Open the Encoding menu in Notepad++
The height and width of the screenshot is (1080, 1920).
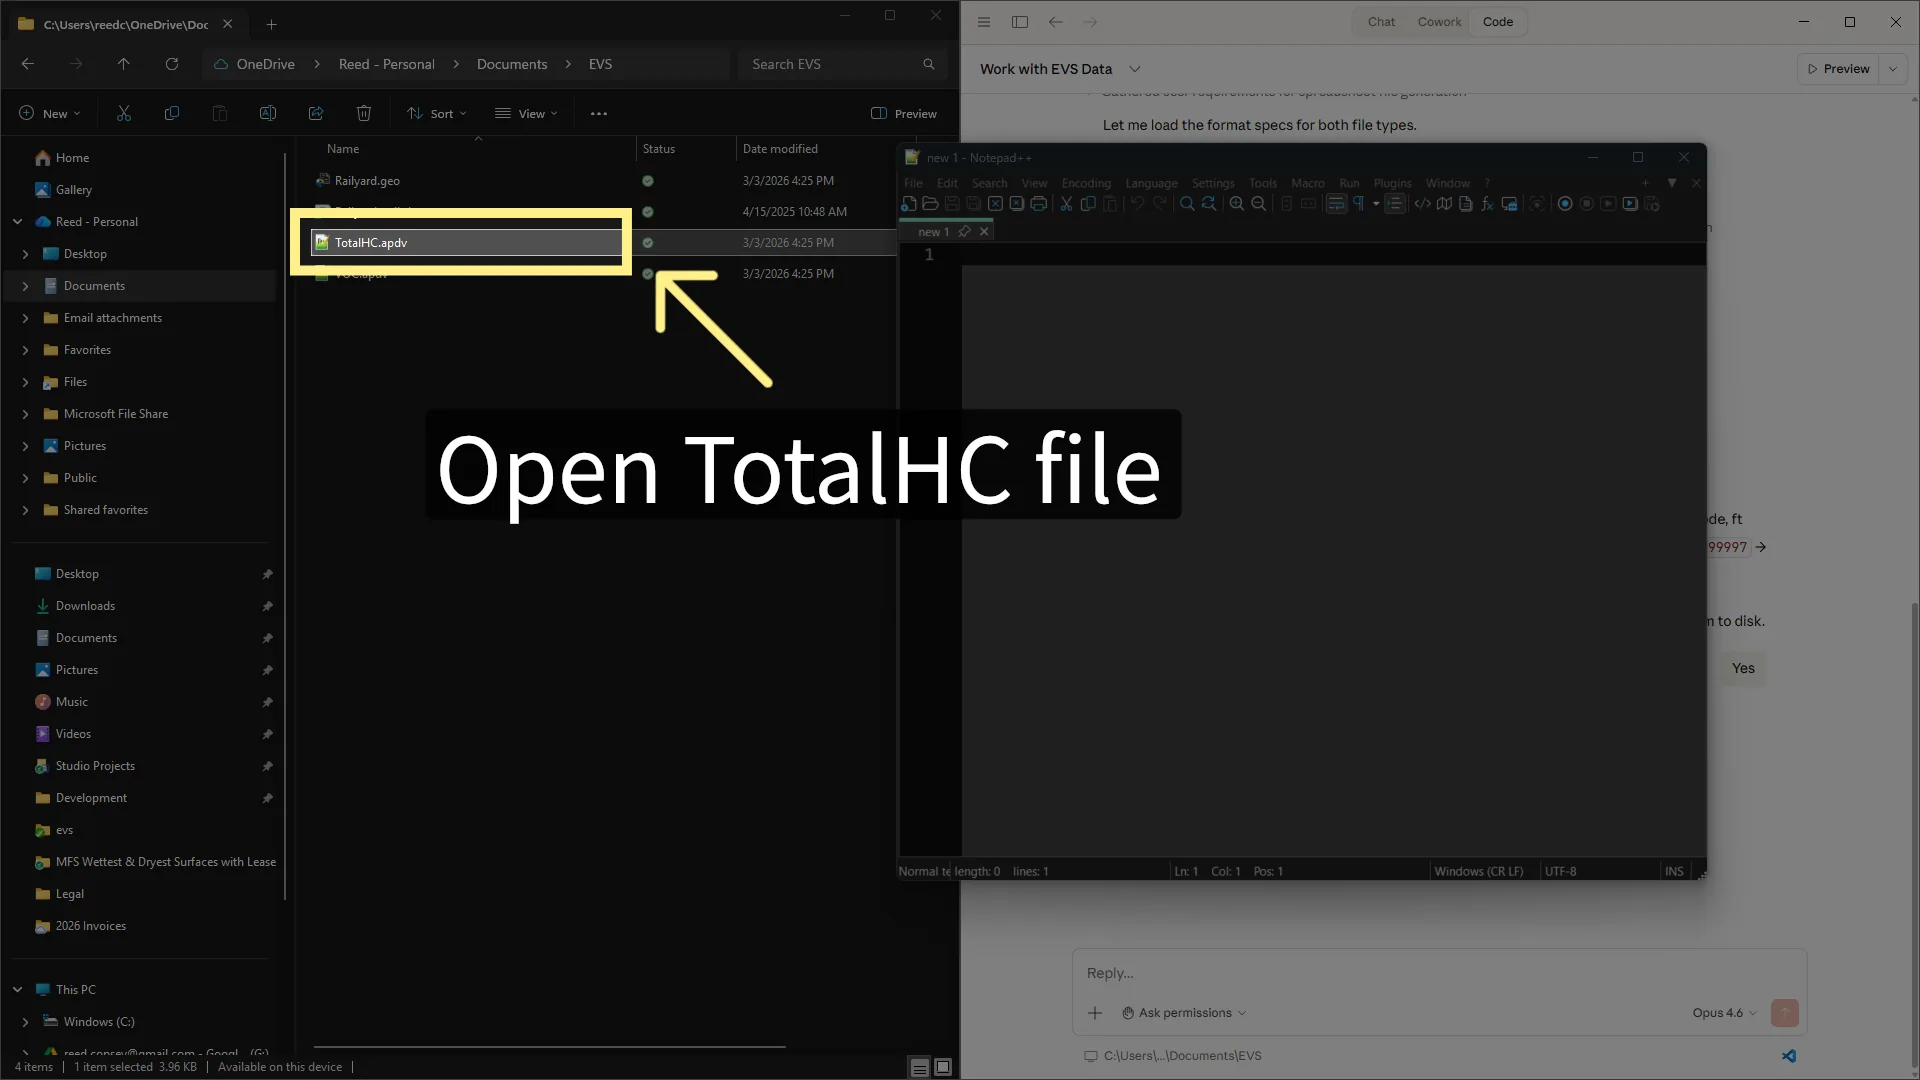(1086, 183)
